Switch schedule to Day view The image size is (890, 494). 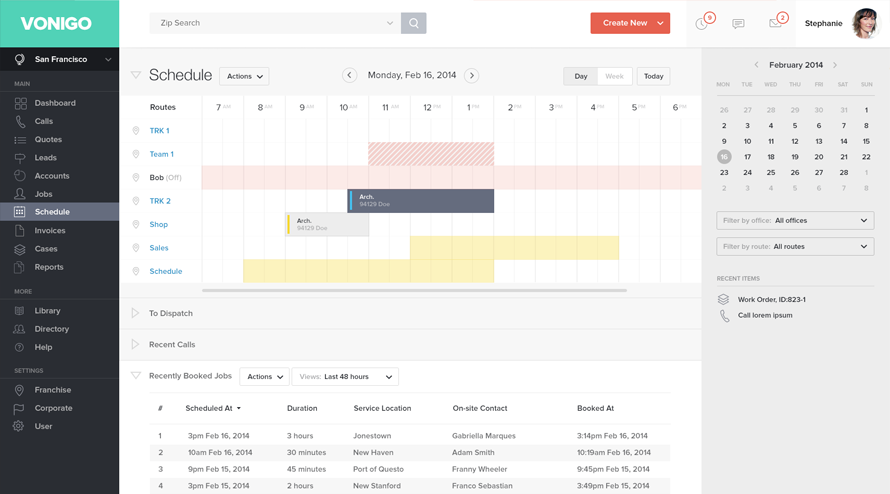pos(581,76)
